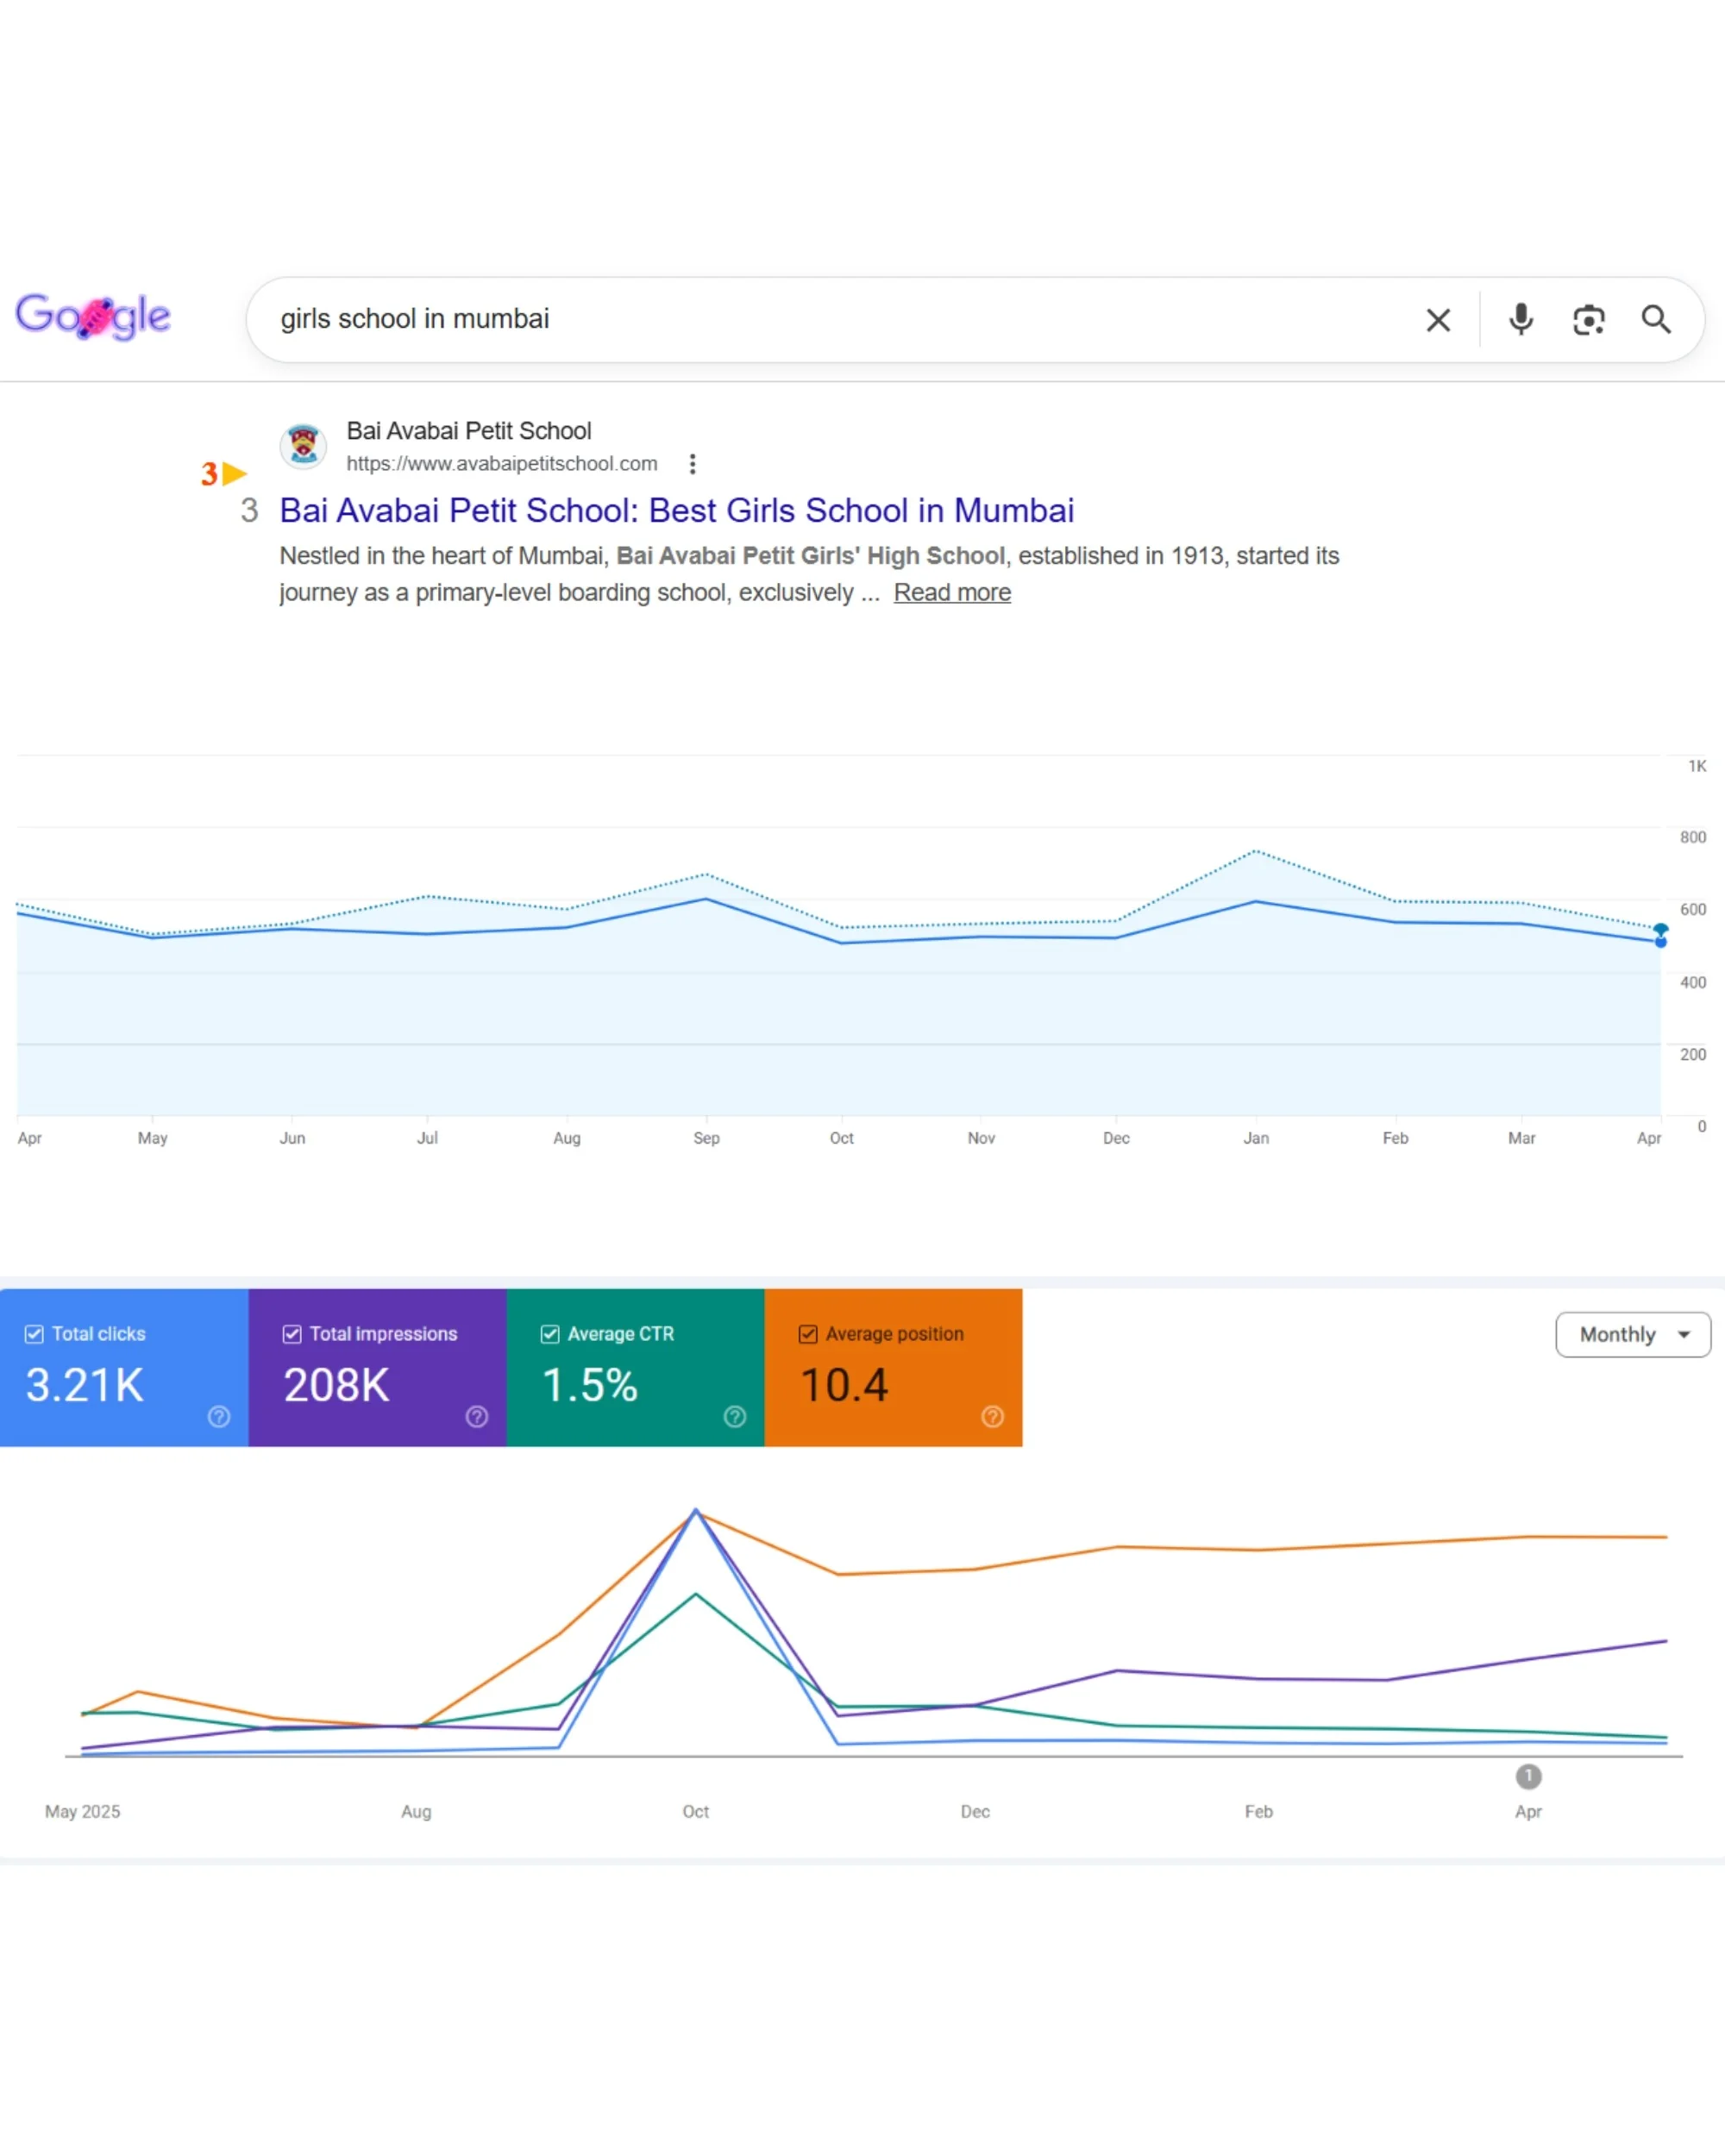1725x2156 pixels.
Task: Show help for Total clicks metric
Action: click(x=219, y=1416)
